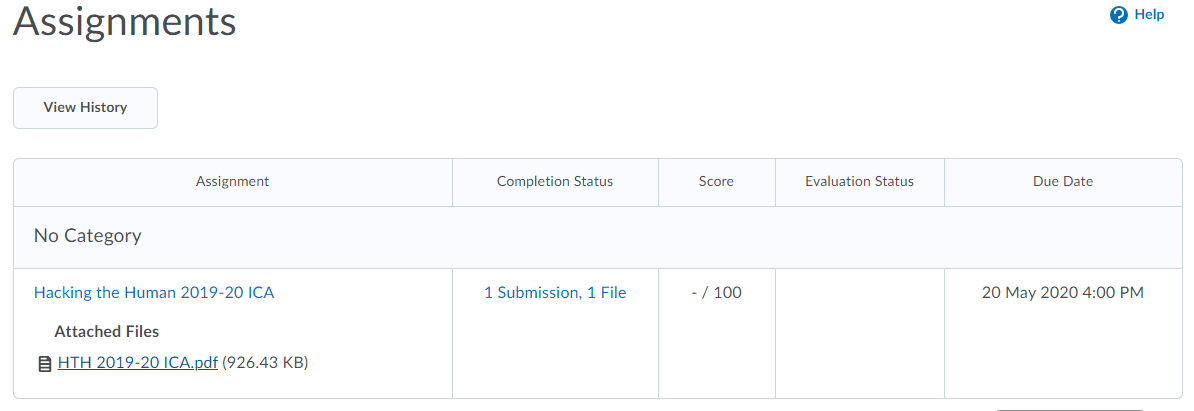View the 1 Submission, 1 File link
1194x411 pixels.
(555, 293)
